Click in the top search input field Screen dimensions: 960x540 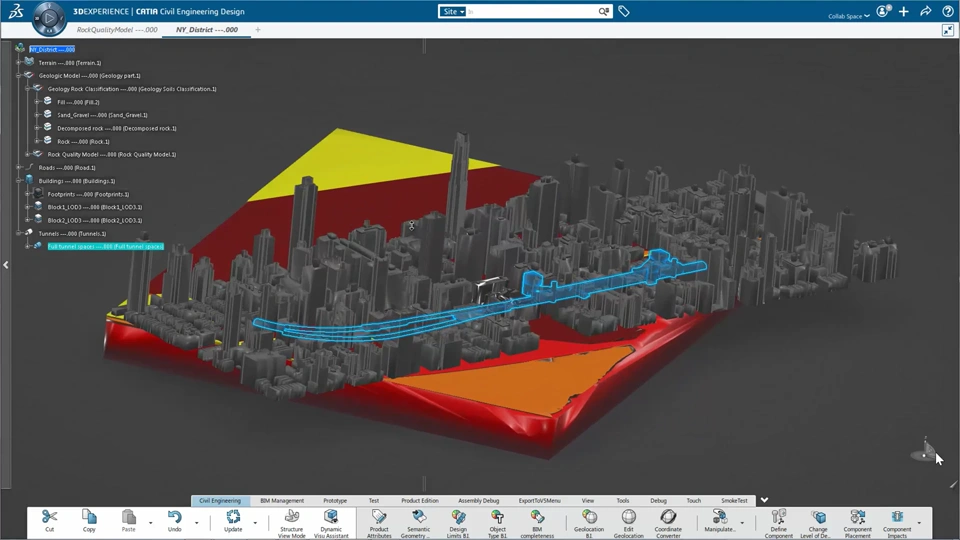pos(531,11)
